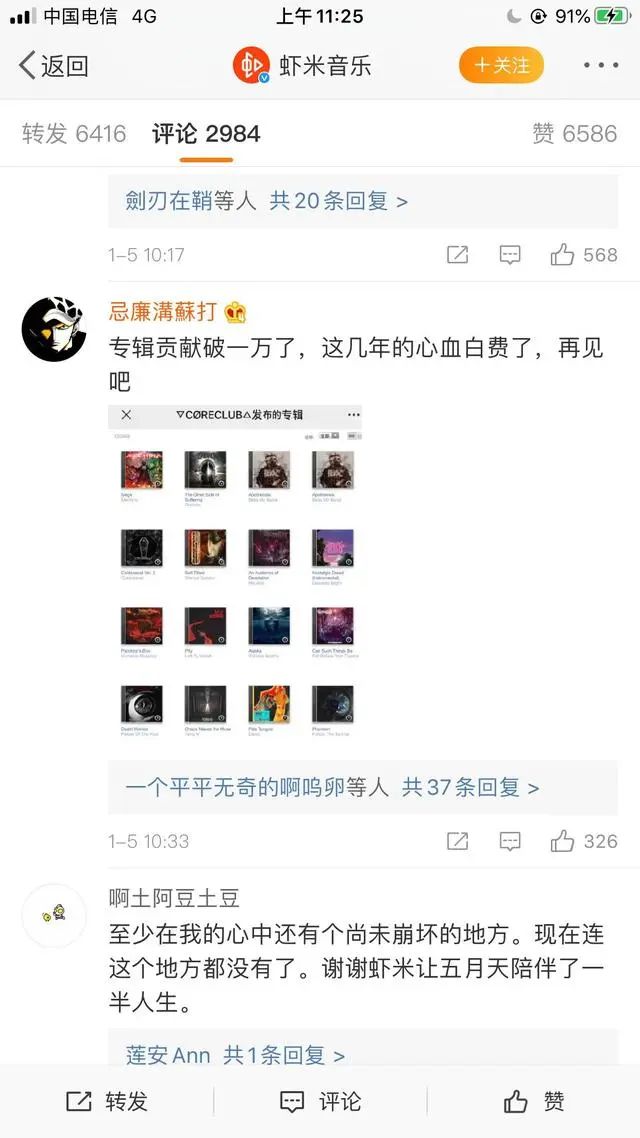The image size is (640, 1138).
Task: Reply to the 1-5 10:17 comment via bubble icon
Action: [510, 255]
